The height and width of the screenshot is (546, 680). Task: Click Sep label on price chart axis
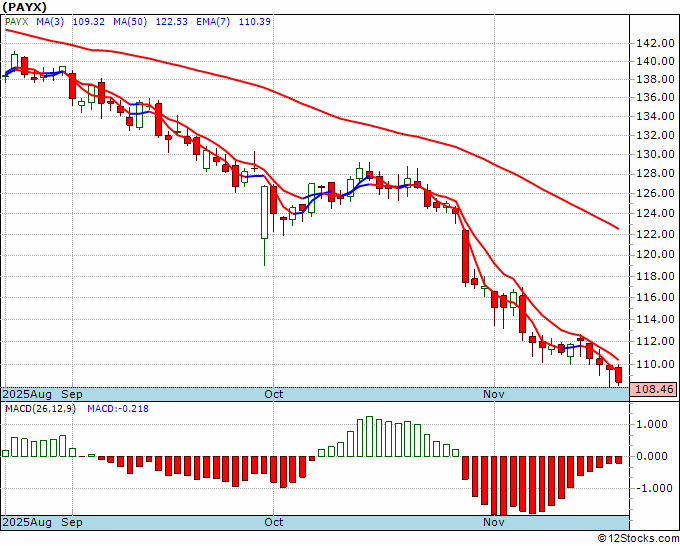[x=72, y=394]
